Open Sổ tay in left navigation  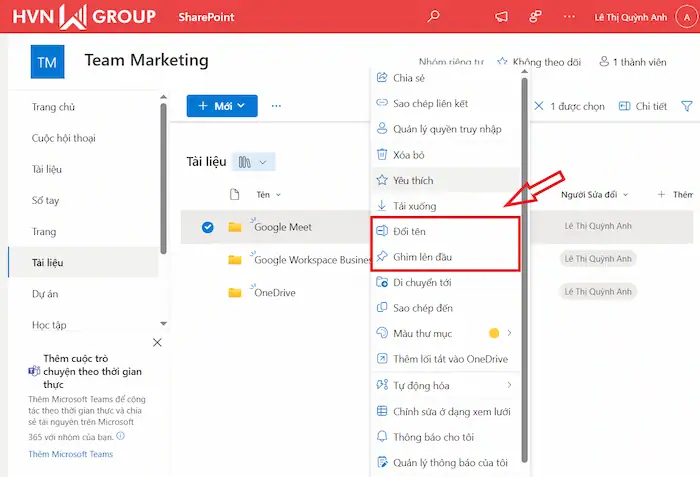pos(46,200)
